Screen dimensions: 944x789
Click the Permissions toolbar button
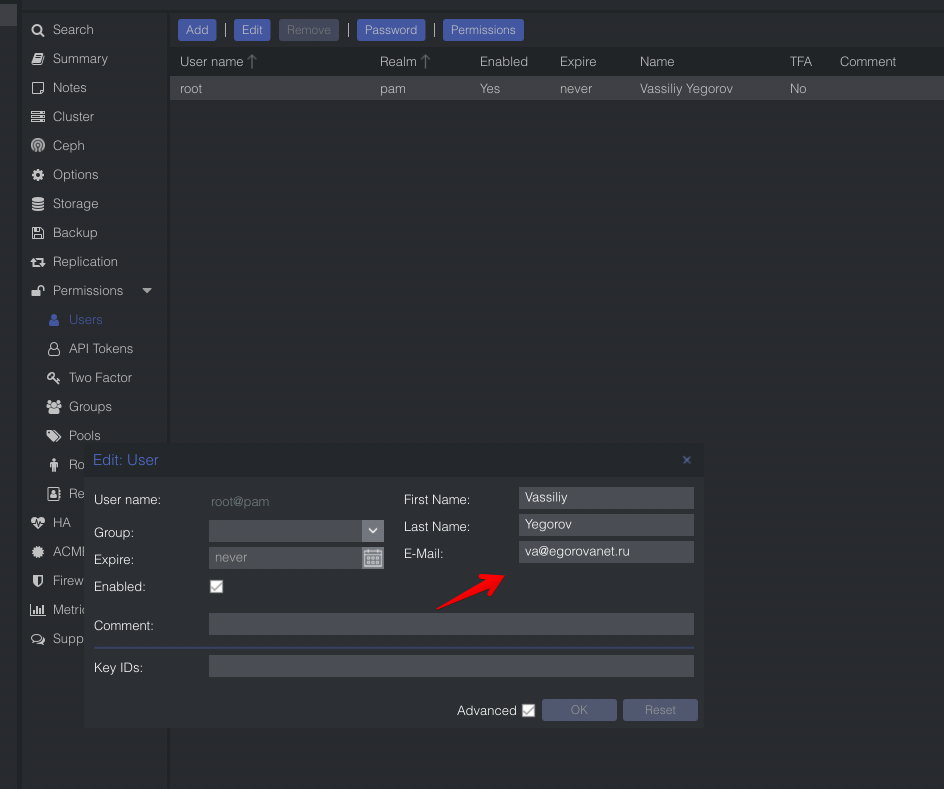pyautogui.click(x=483, y=30)
